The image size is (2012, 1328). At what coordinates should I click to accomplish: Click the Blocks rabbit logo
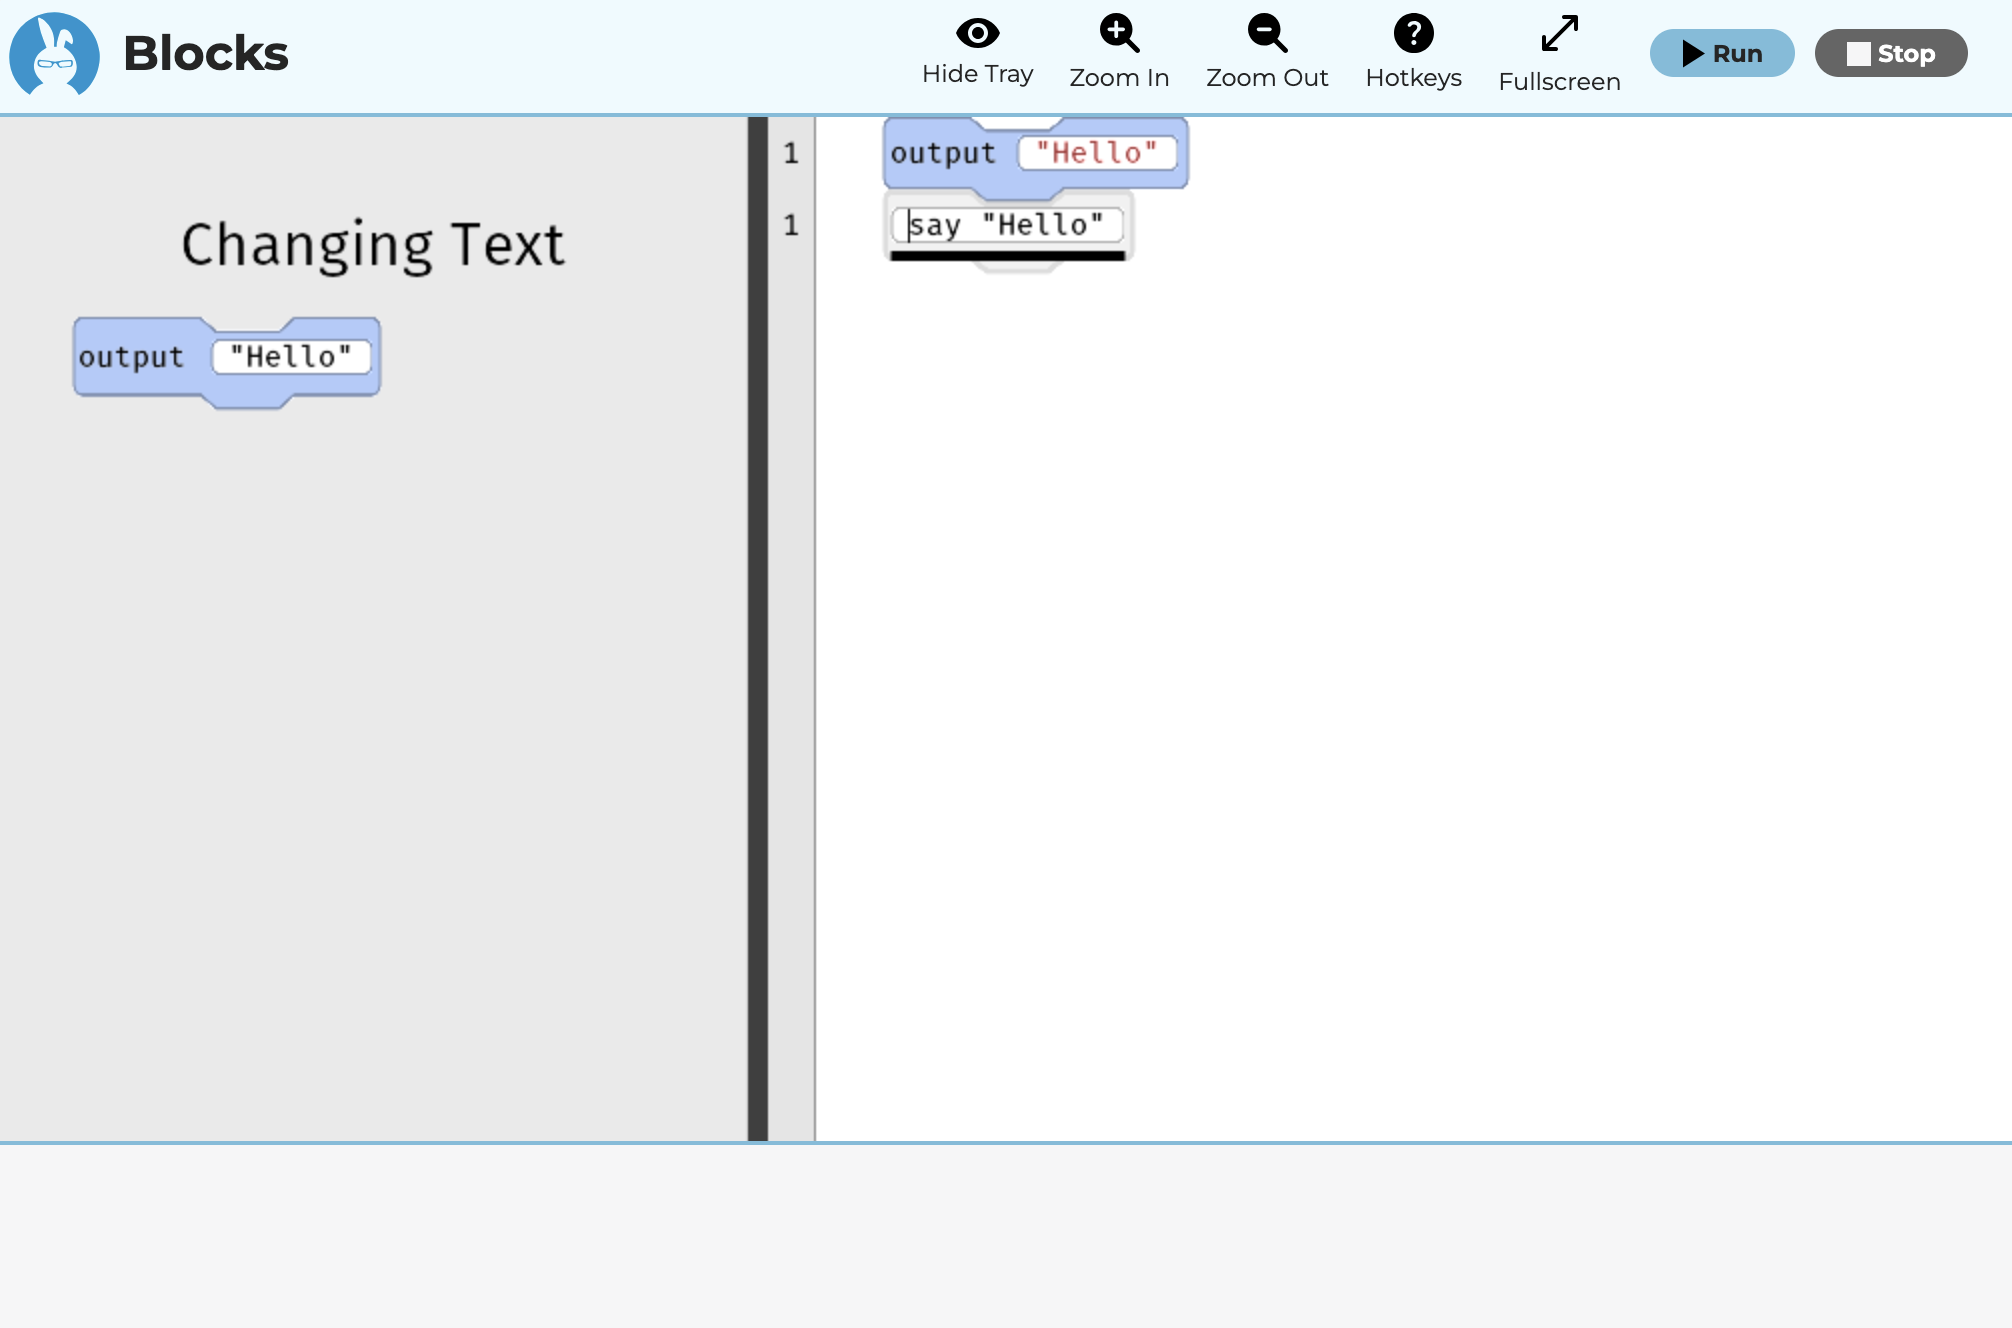(54, 54)
